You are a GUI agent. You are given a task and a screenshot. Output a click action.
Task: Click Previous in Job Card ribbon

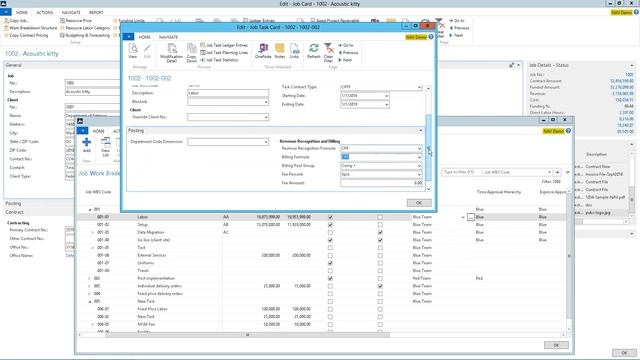[460, 28]
